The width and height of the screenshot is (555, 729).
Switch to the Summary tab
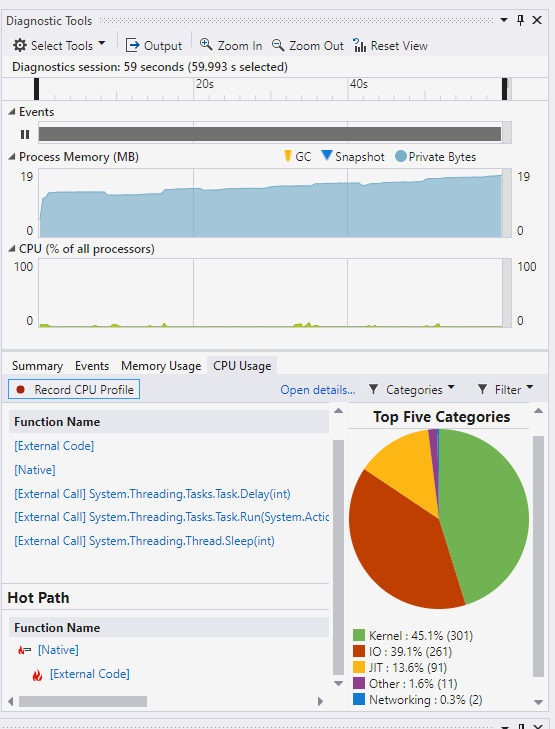37,366
